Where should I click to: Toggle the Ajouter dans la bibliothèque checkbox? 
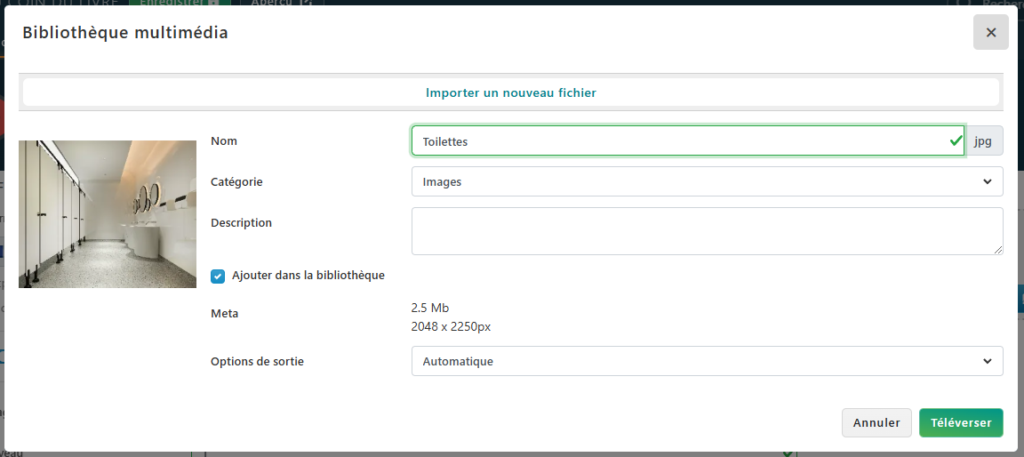218,275
